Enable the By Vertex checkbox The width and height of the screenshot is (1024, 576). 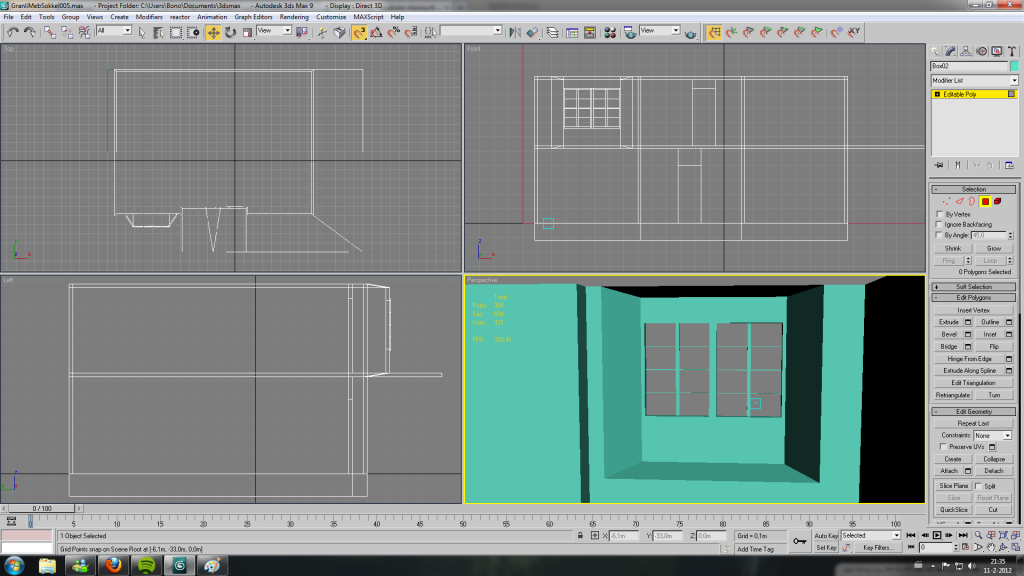click(x=939, y=214)
